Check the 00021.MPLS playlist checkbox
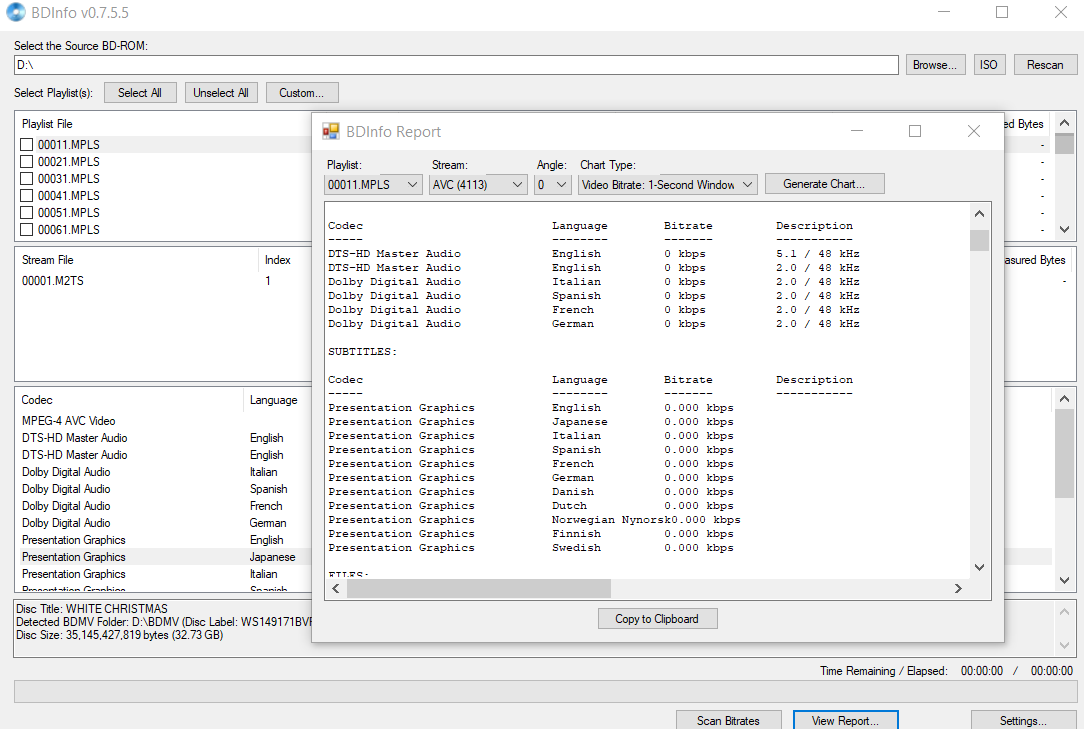 [26, 162]
